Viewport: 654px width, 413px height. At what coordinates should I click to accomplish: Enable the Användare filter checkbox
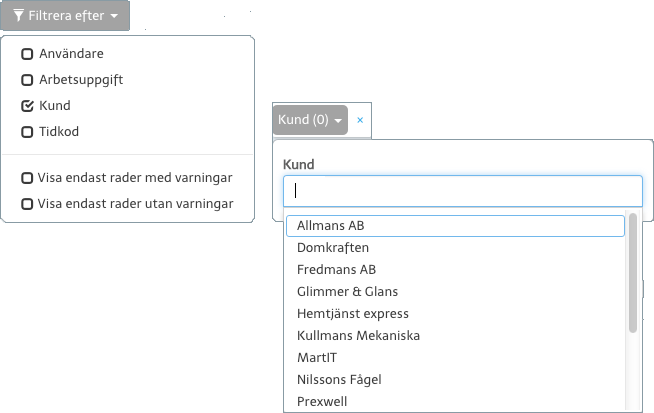tap(27, 53)
